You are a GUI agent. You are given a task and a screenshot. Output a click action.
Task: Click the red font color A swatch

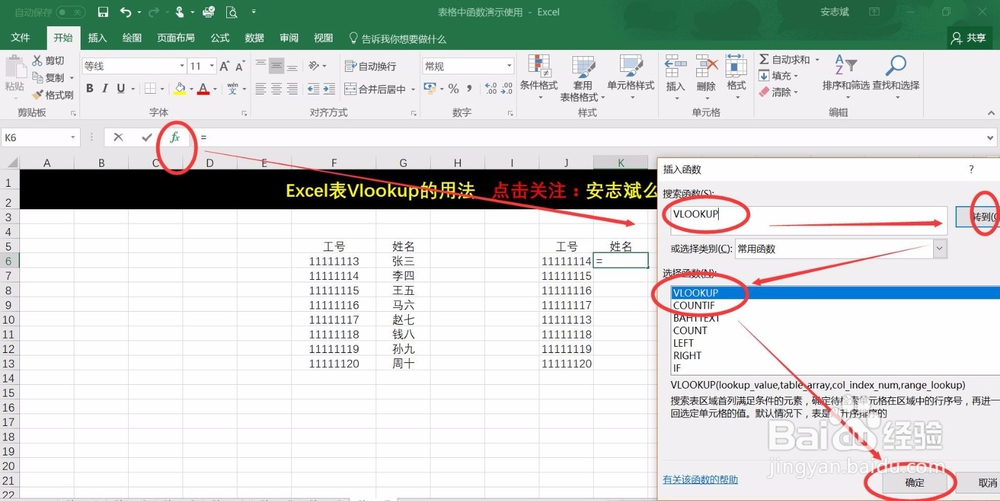click(203, 89)
